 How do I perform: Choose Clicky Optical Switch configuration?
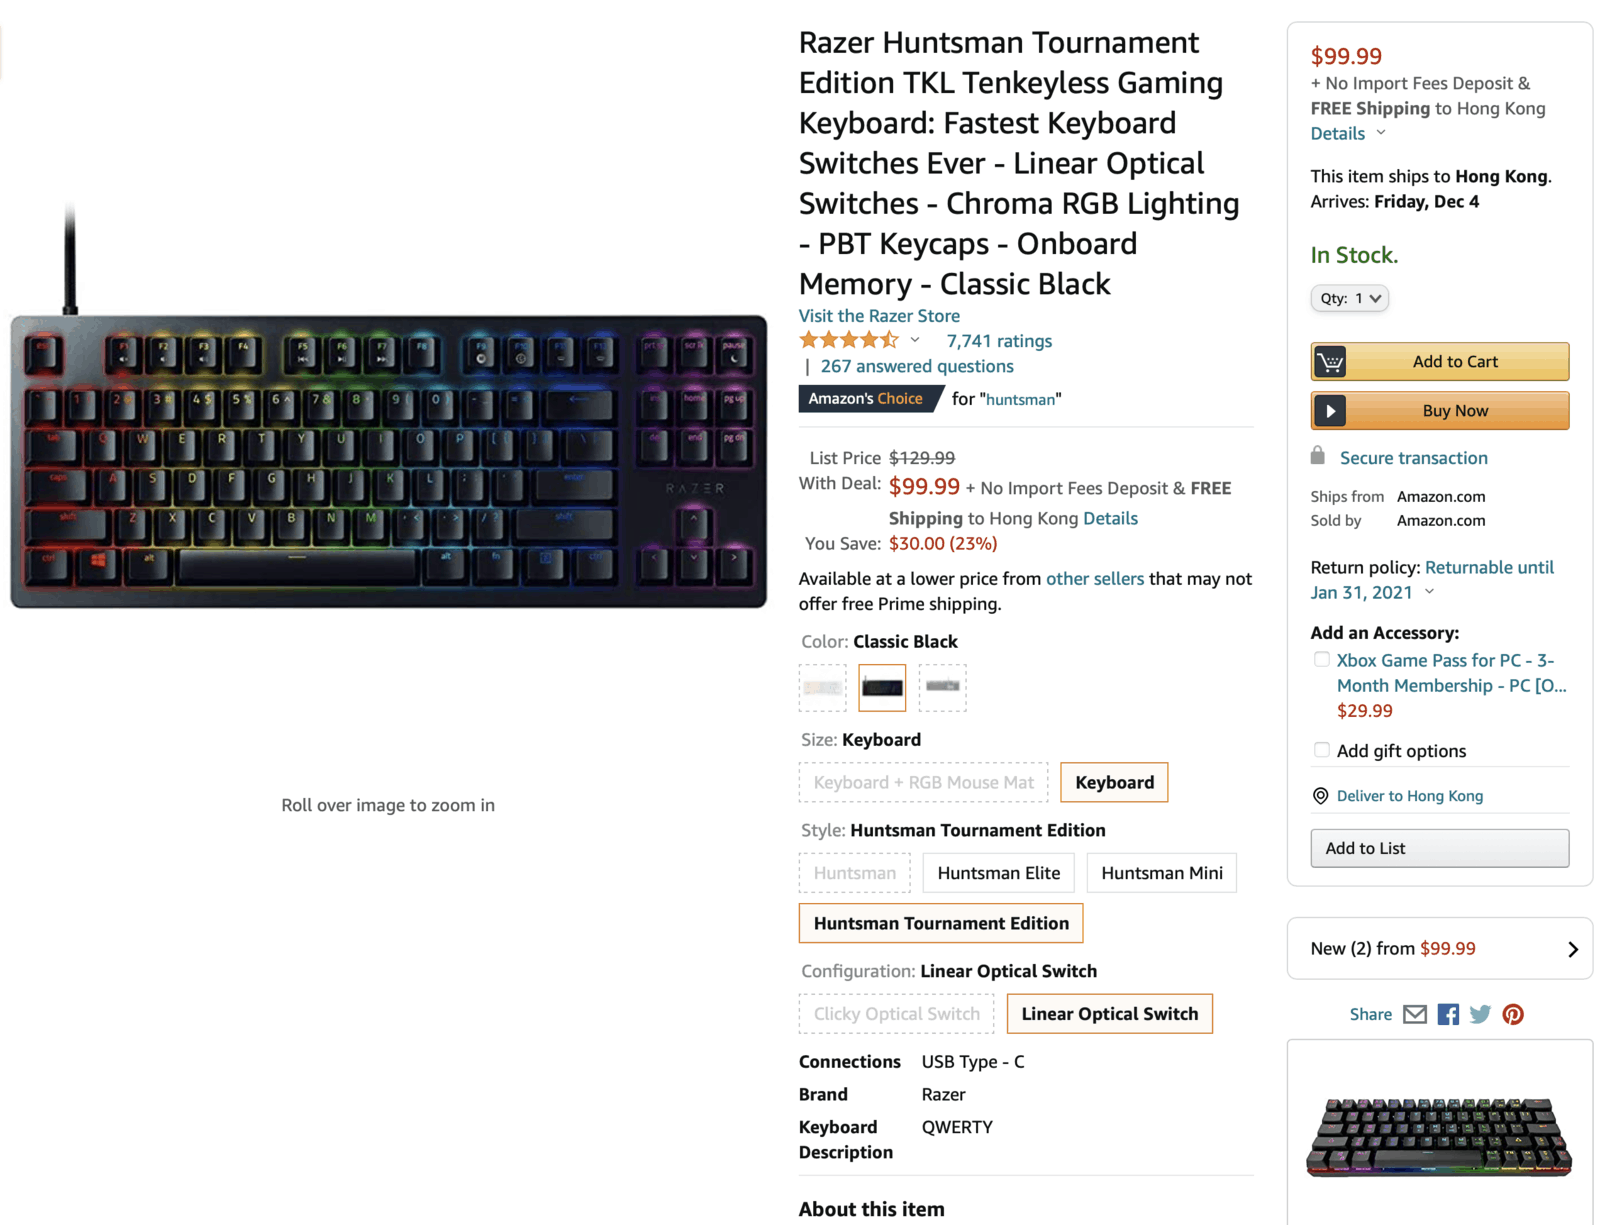coord(896,1014)
